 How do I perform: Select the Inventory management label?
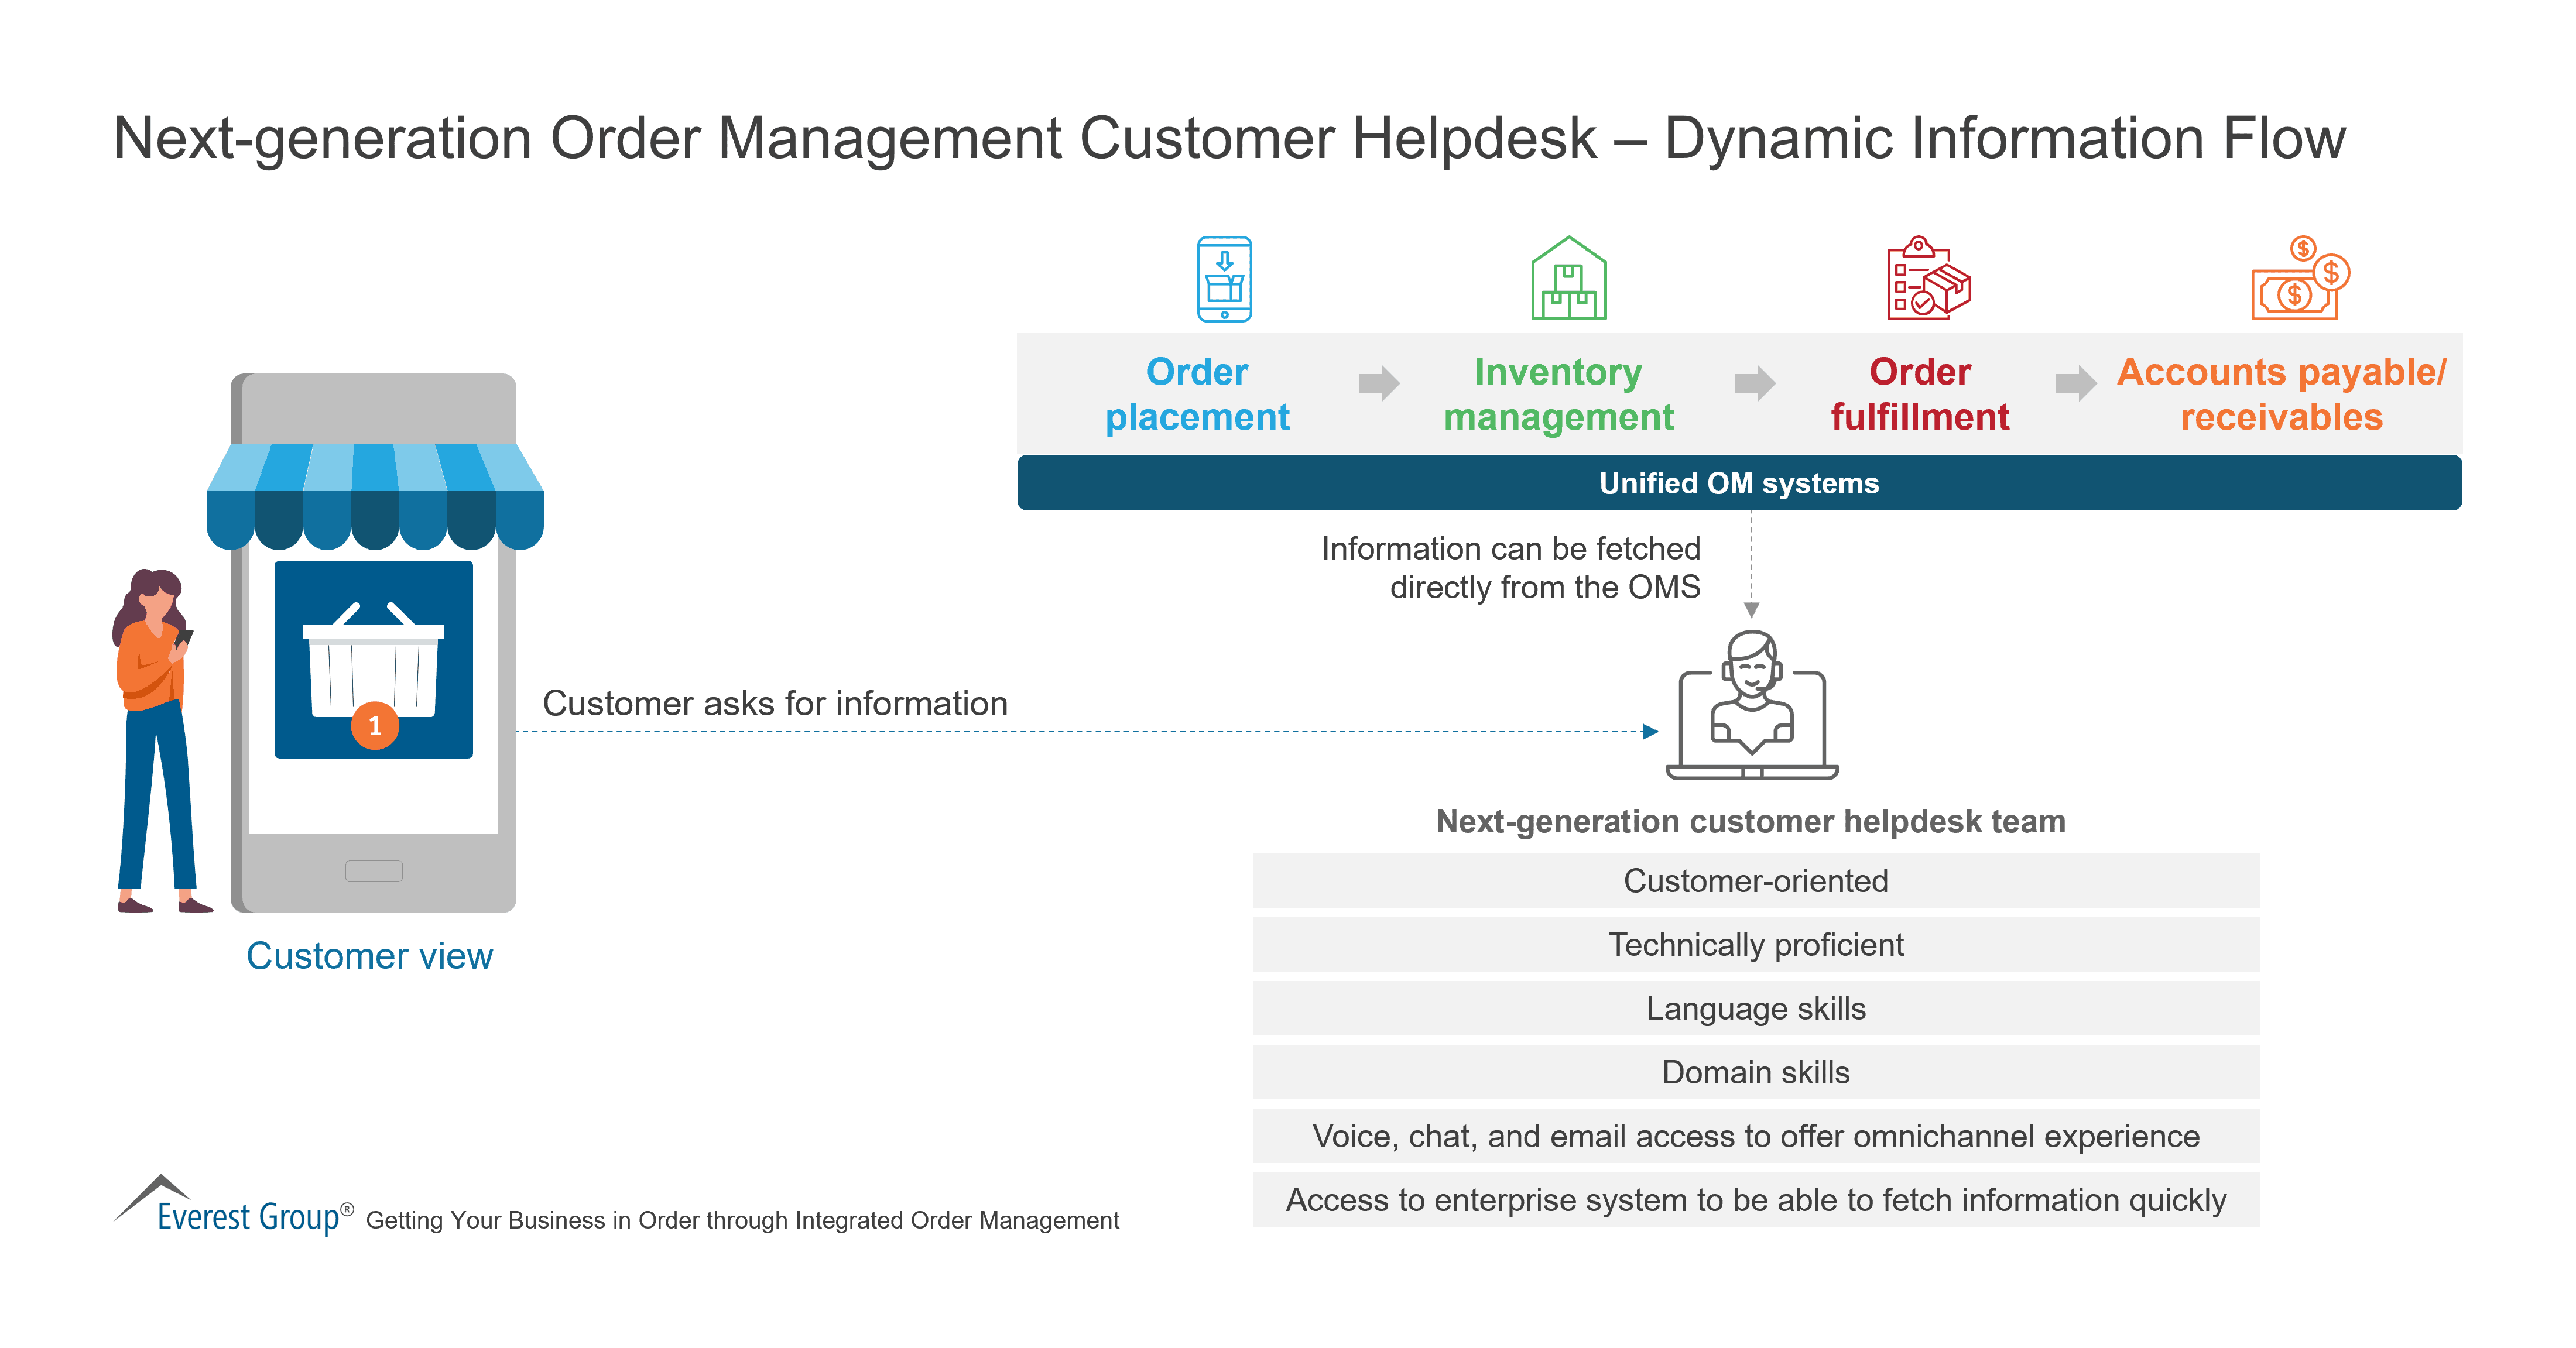tap(1558, 394)
